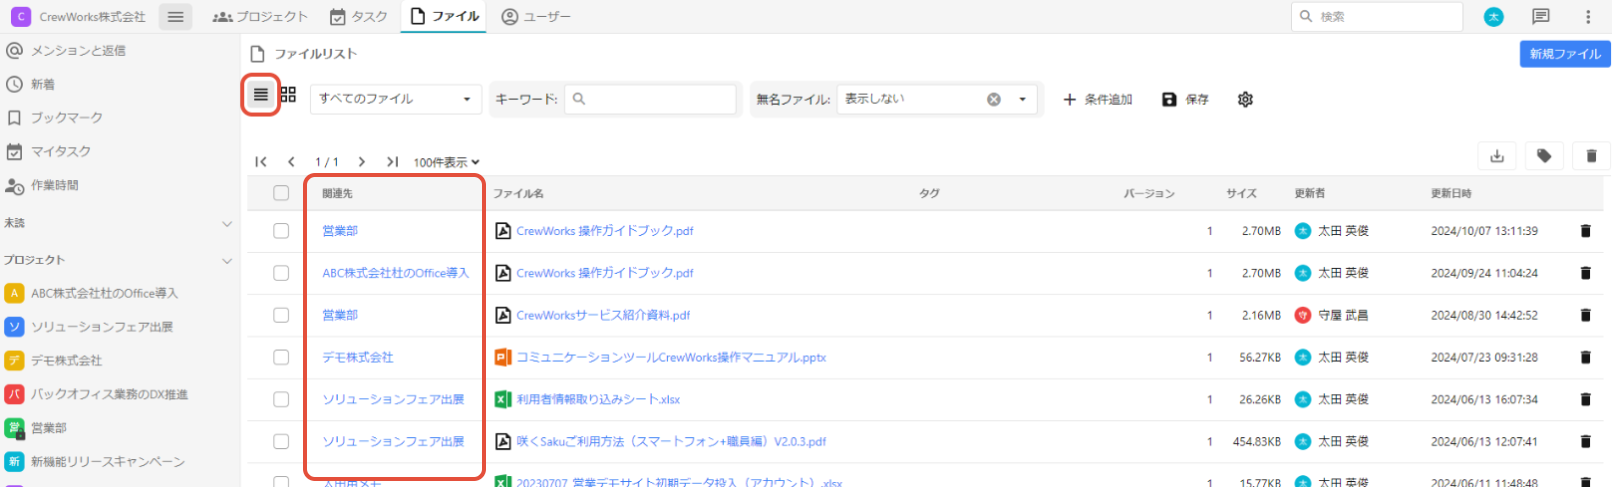Open the three-dot more options menu
This screenshot has height=487, width=1612.
[x=1588, y=17]
